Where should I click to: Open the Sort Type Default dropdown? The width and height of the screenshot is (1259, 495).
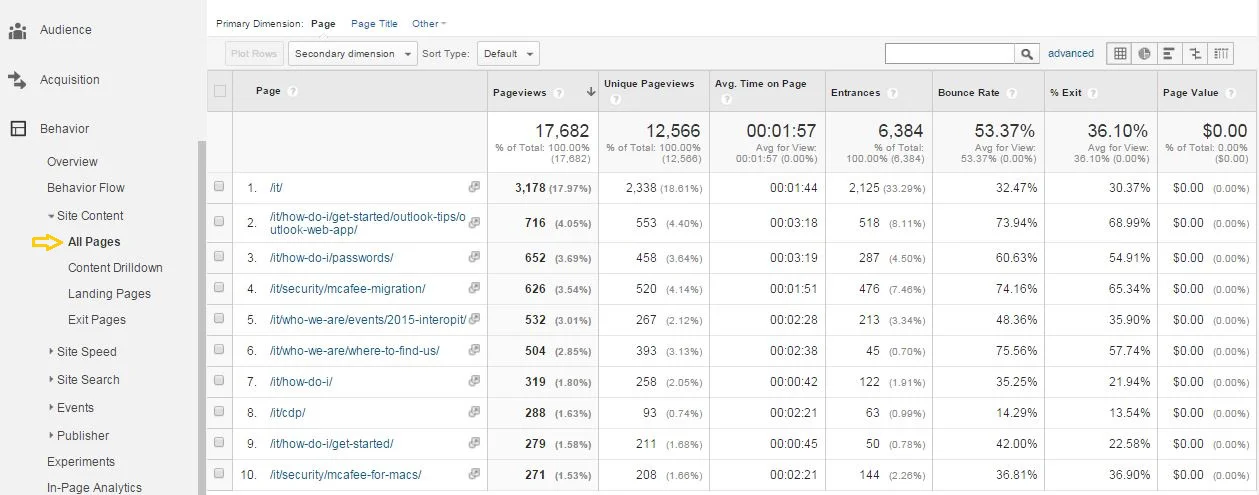coord(508,54)
